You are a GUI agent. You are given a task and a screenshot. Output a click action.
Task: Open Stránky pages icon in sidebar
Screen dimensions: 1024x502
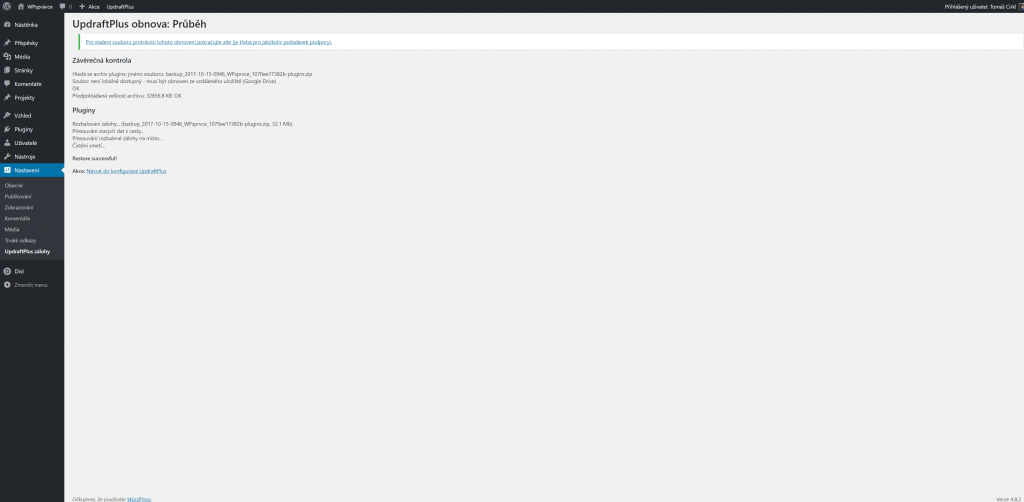(7, 71)
